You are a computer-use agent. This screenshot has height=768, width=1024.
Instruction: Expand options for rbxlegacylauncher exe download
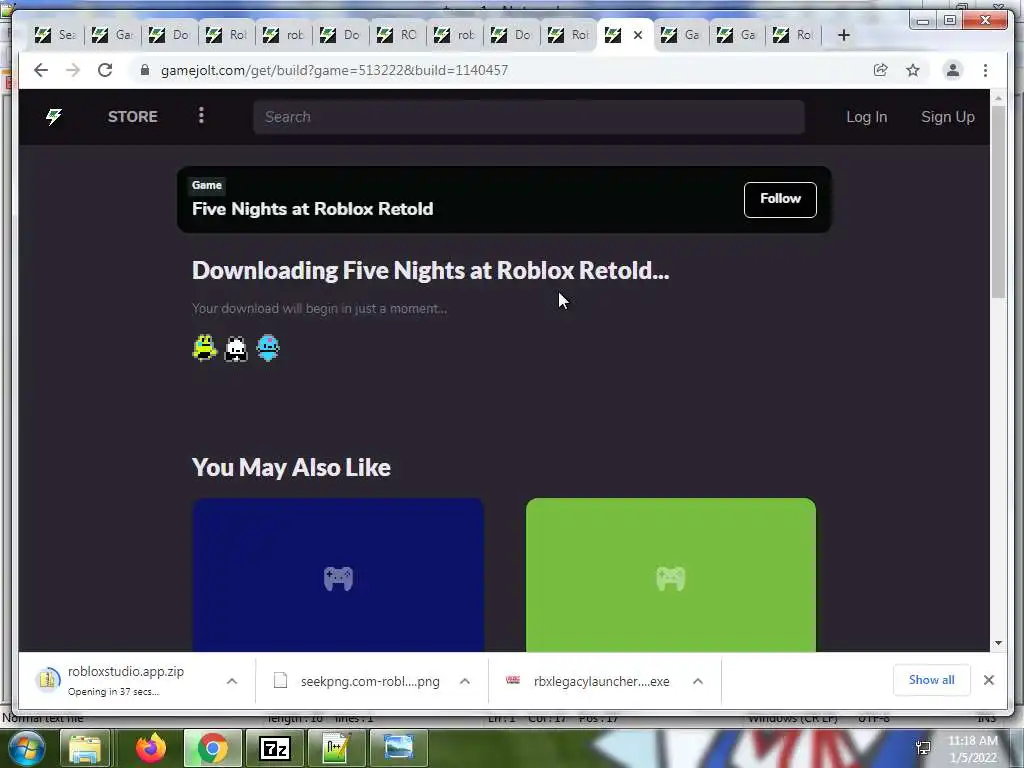697,681
